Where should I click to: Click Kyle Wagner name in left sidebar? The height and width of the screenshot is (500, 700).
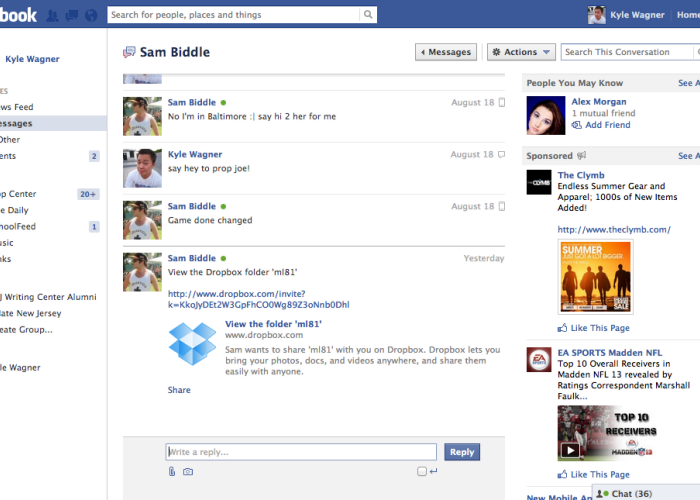(x=32, y=59)
